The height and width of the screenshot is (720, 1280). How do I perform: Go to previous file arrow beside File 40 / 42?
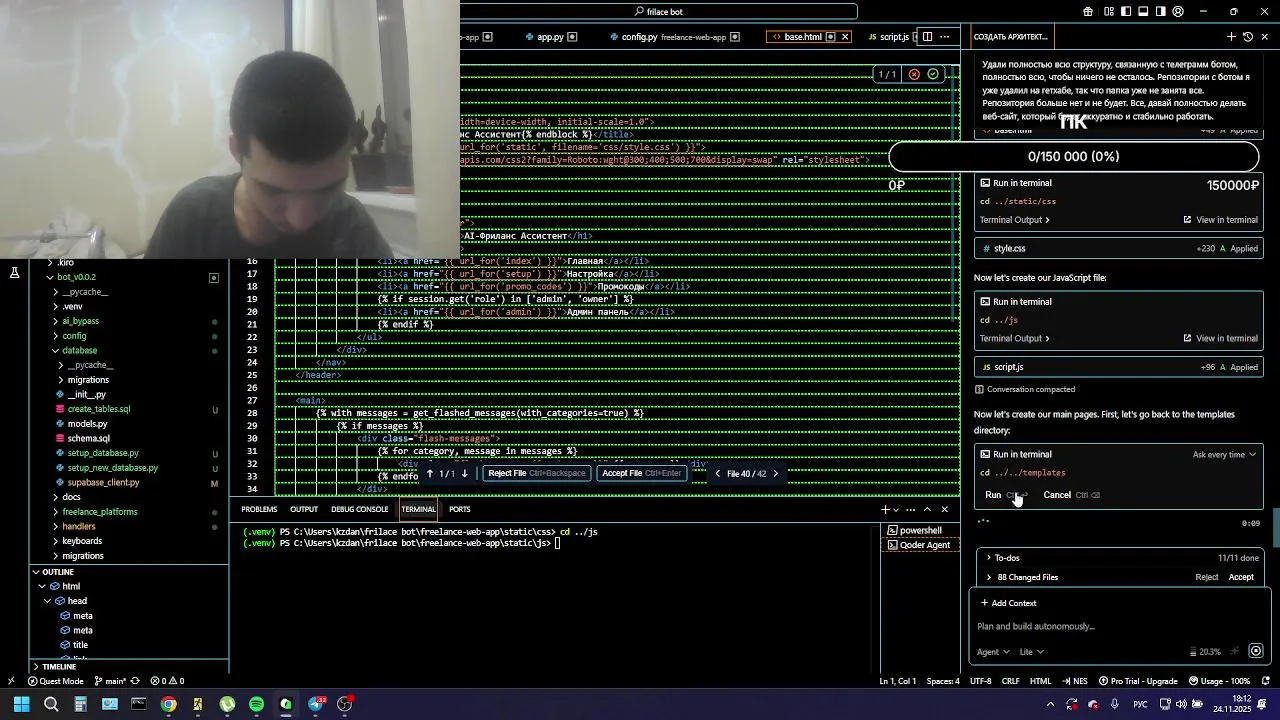coord(717,474)
